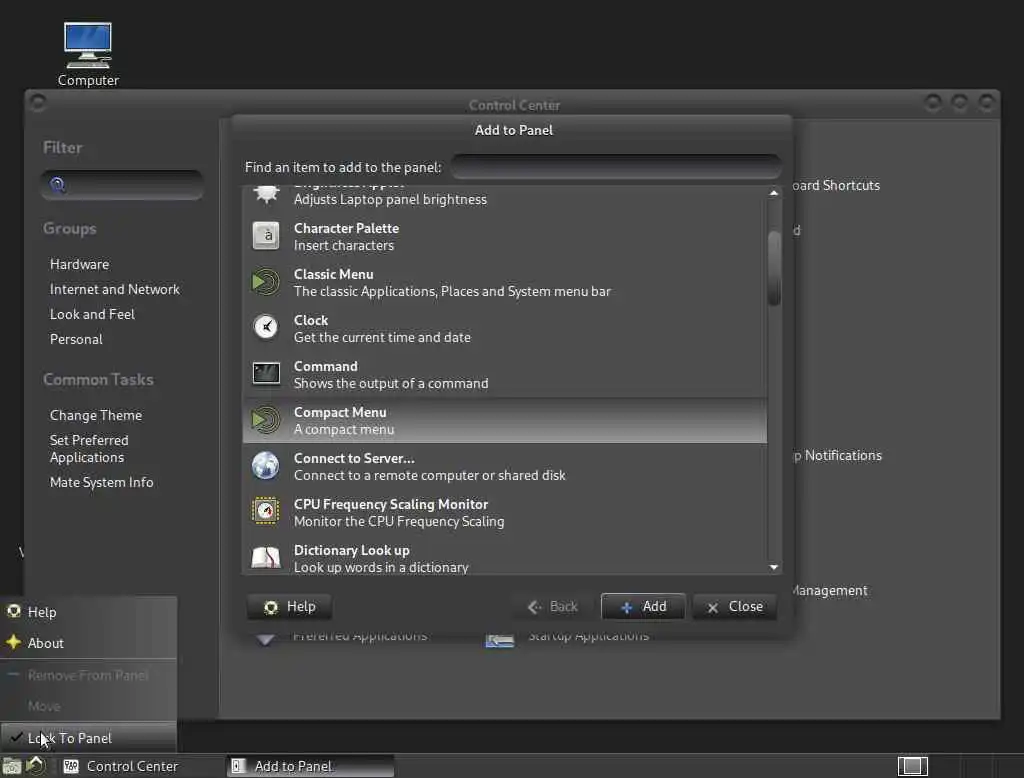Switch to Add to Panel taskbar item
The height and width of the screenshot is (778, 1024).
point(310,766)
